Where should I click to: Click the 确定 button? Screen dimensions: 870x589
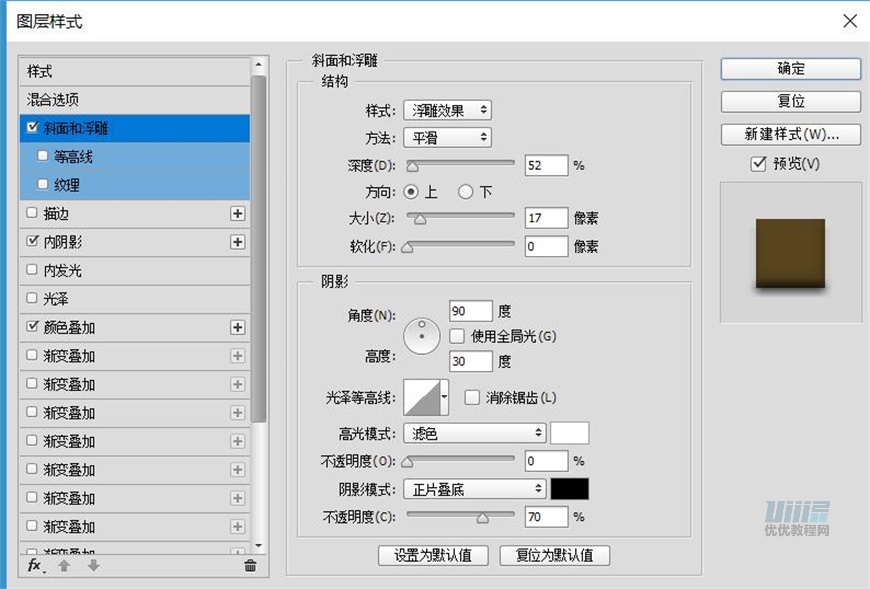790,69
